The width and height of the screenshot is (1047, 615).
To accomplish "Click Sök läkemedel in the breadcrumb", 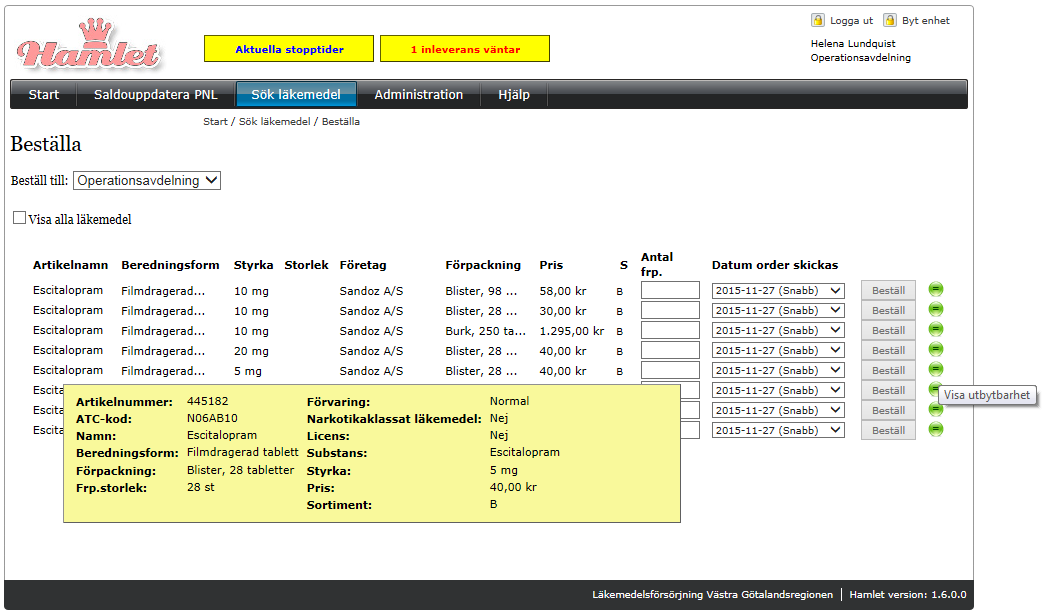I will [x=274, y=122].
